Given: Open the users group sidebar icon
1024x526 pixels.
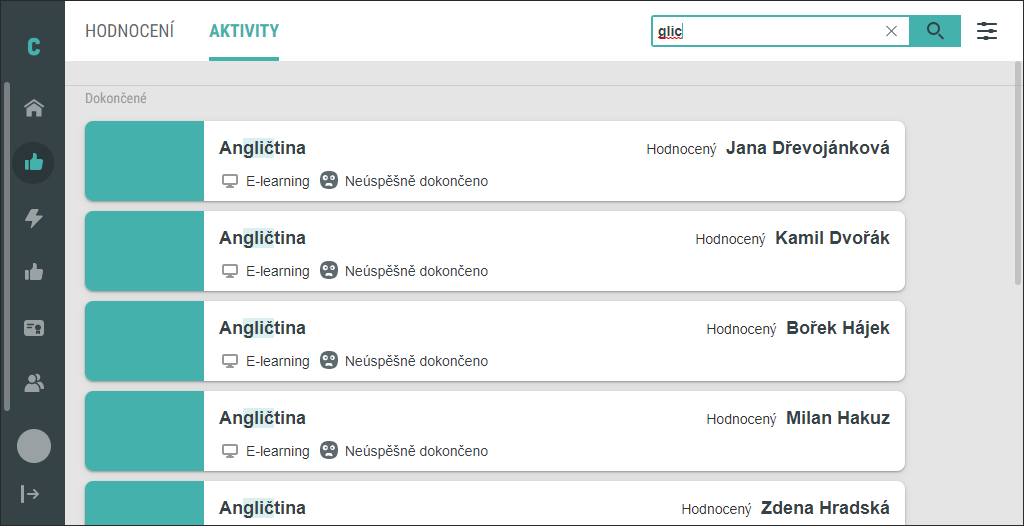Looking at the screenshot, I should pyautogui.click(x=33, y=383).
